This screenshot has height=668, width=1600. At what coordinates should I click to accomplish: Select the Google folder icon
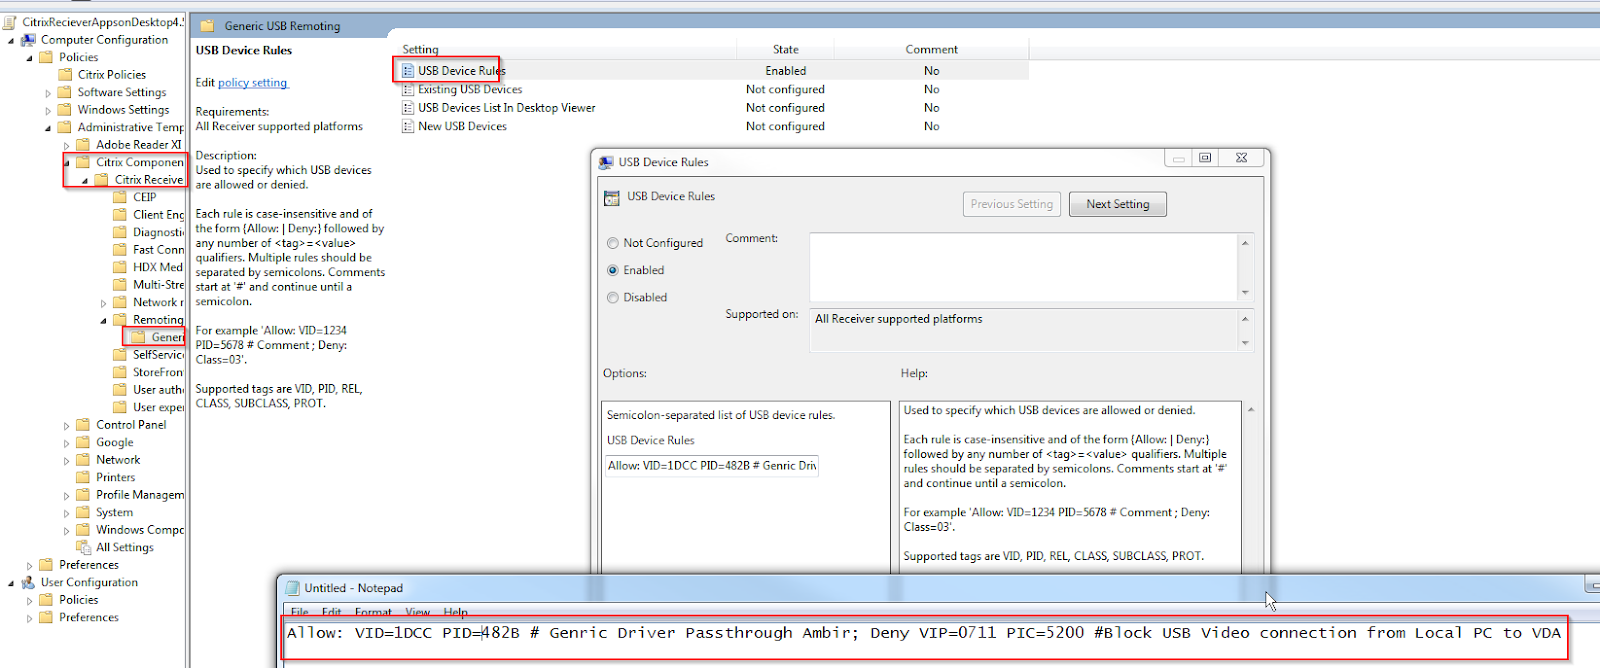coord(84,442)
